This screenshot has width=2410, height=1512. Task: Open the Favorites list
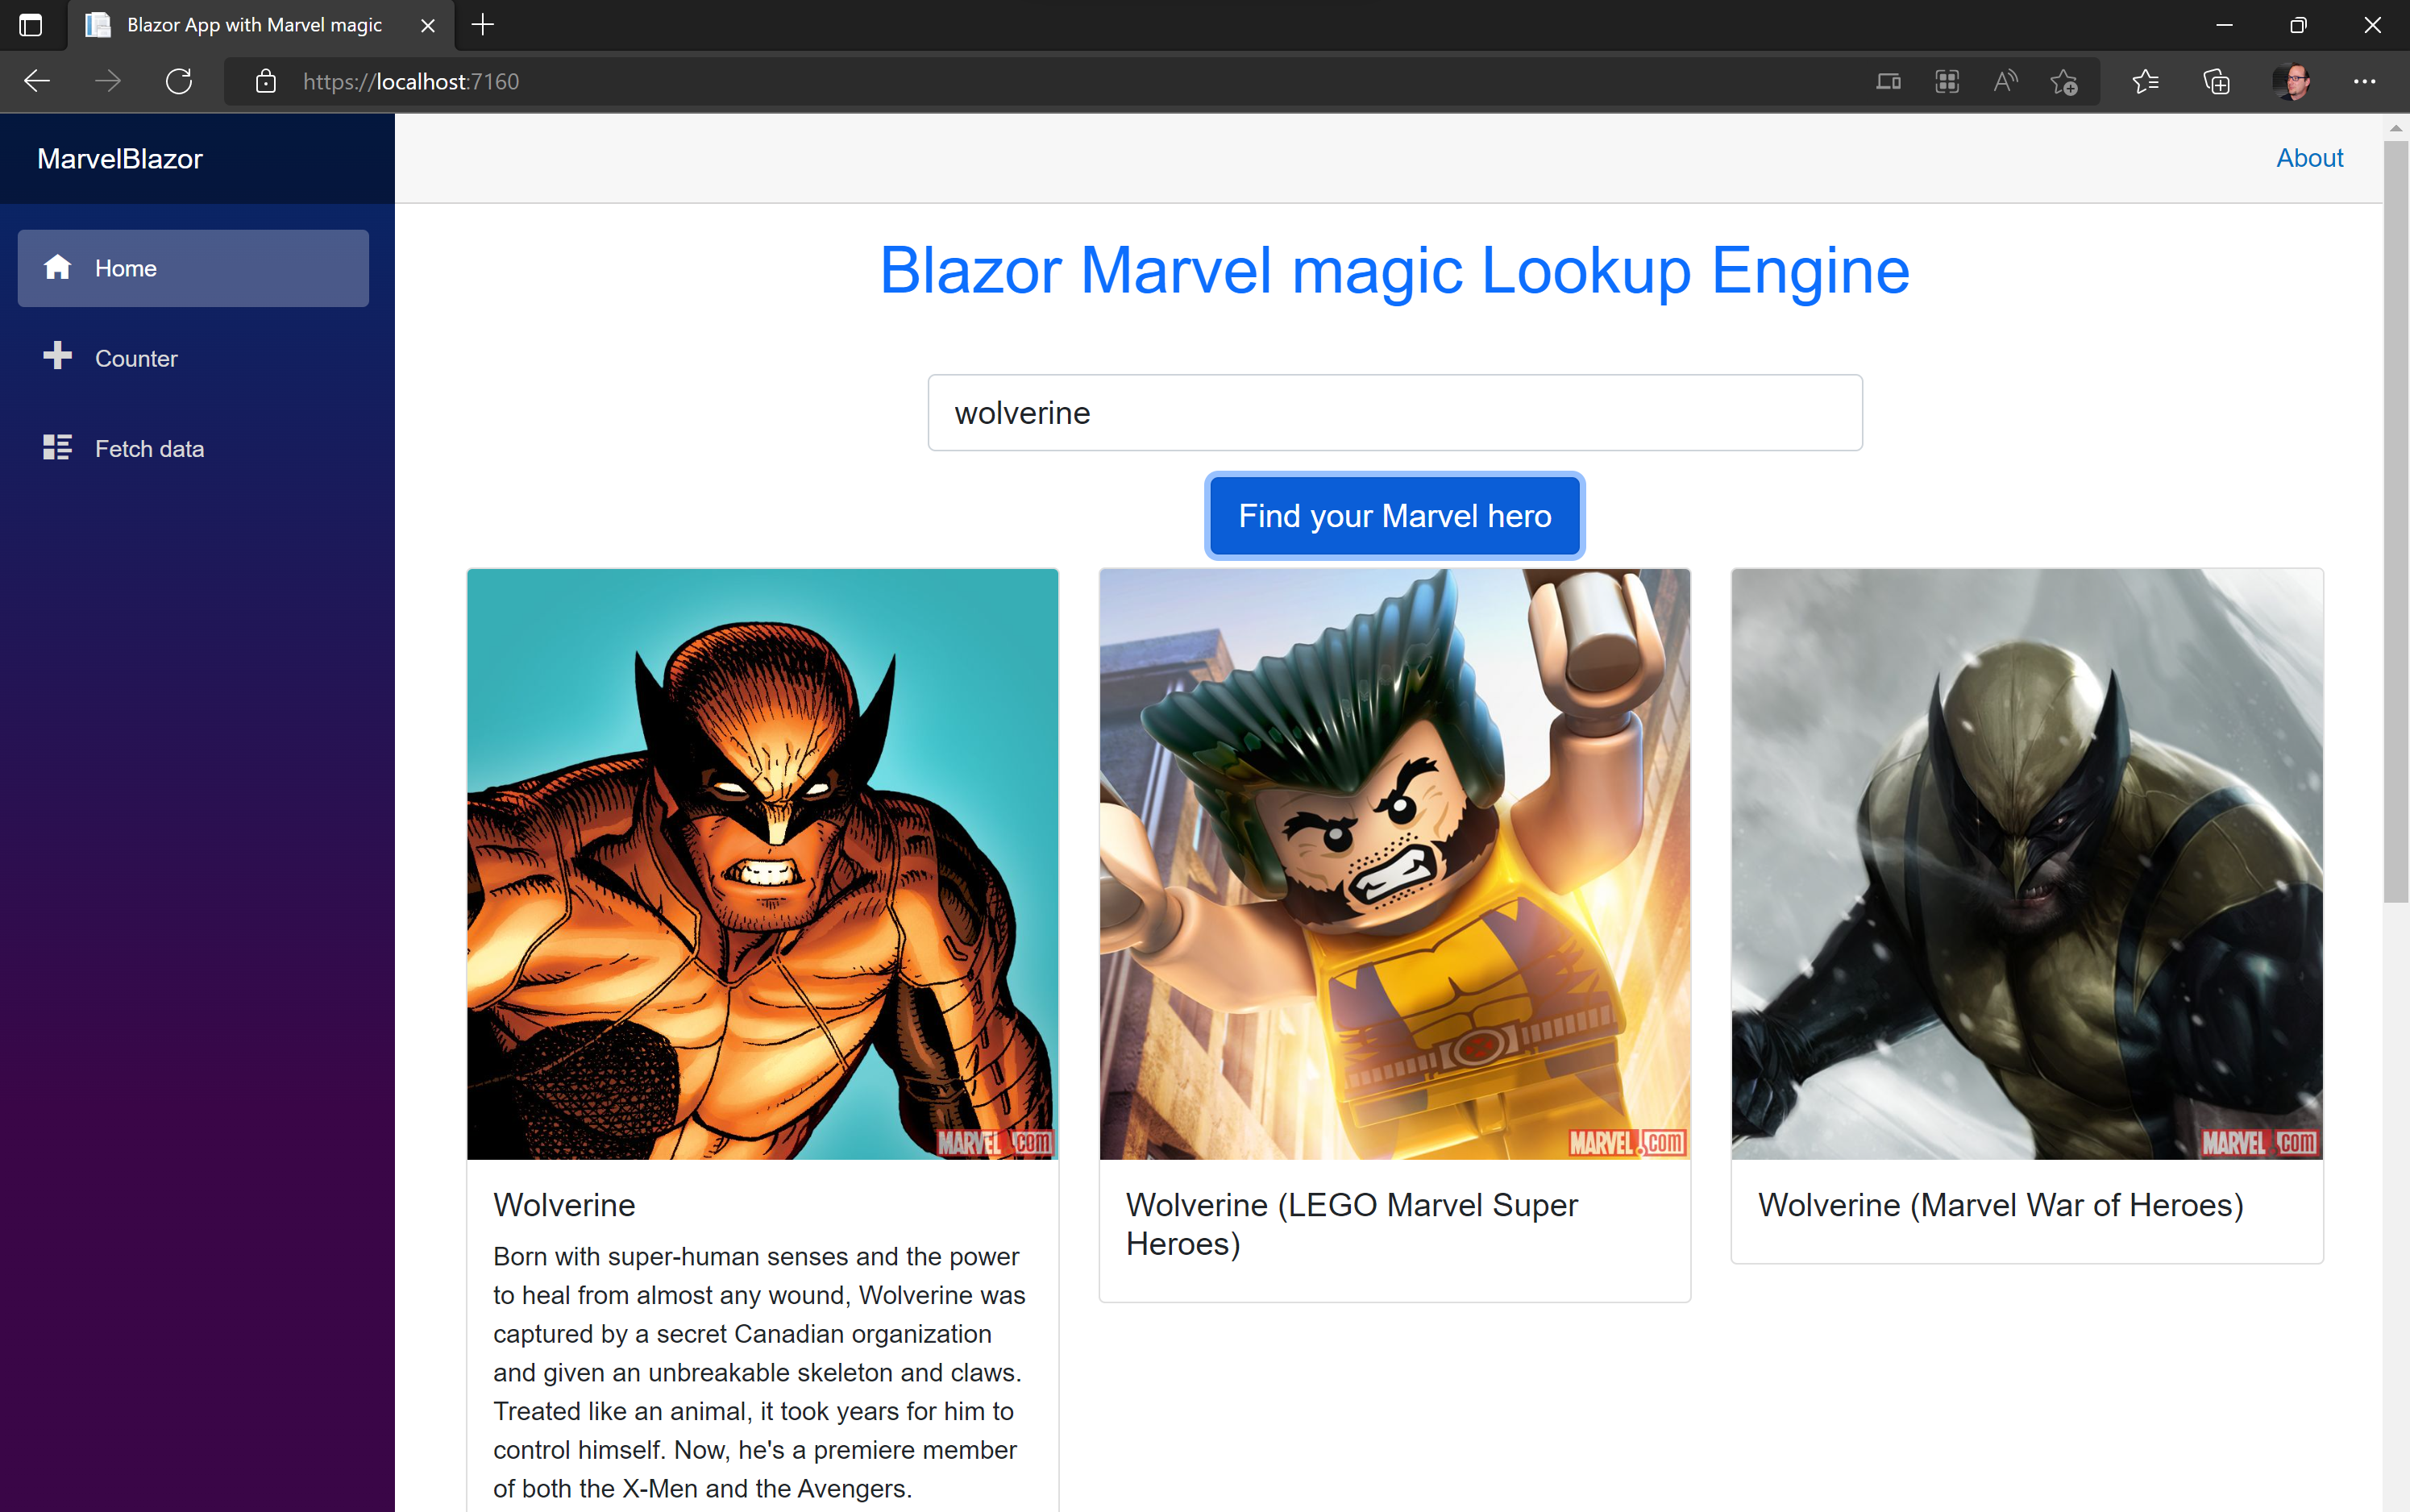(x=2145, y=81)
